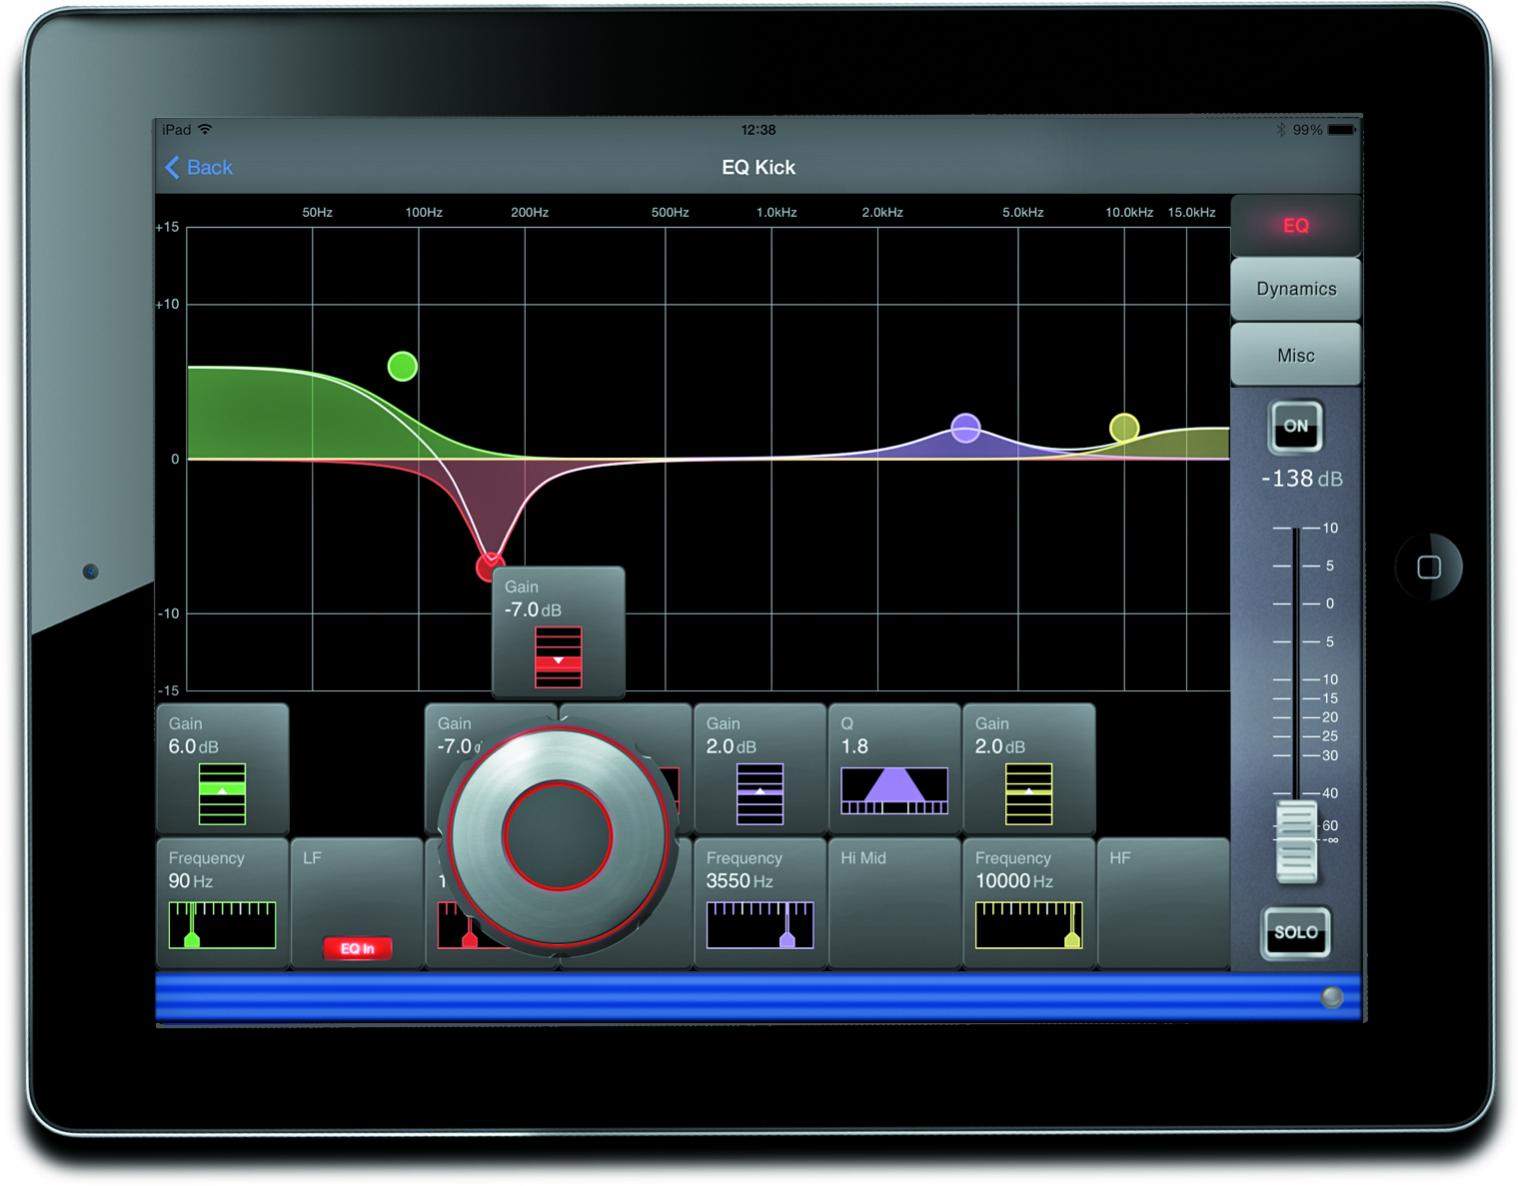1518x1186 pixels.
Task: Toggle the red EQ In switch
Action: [357, 948]
